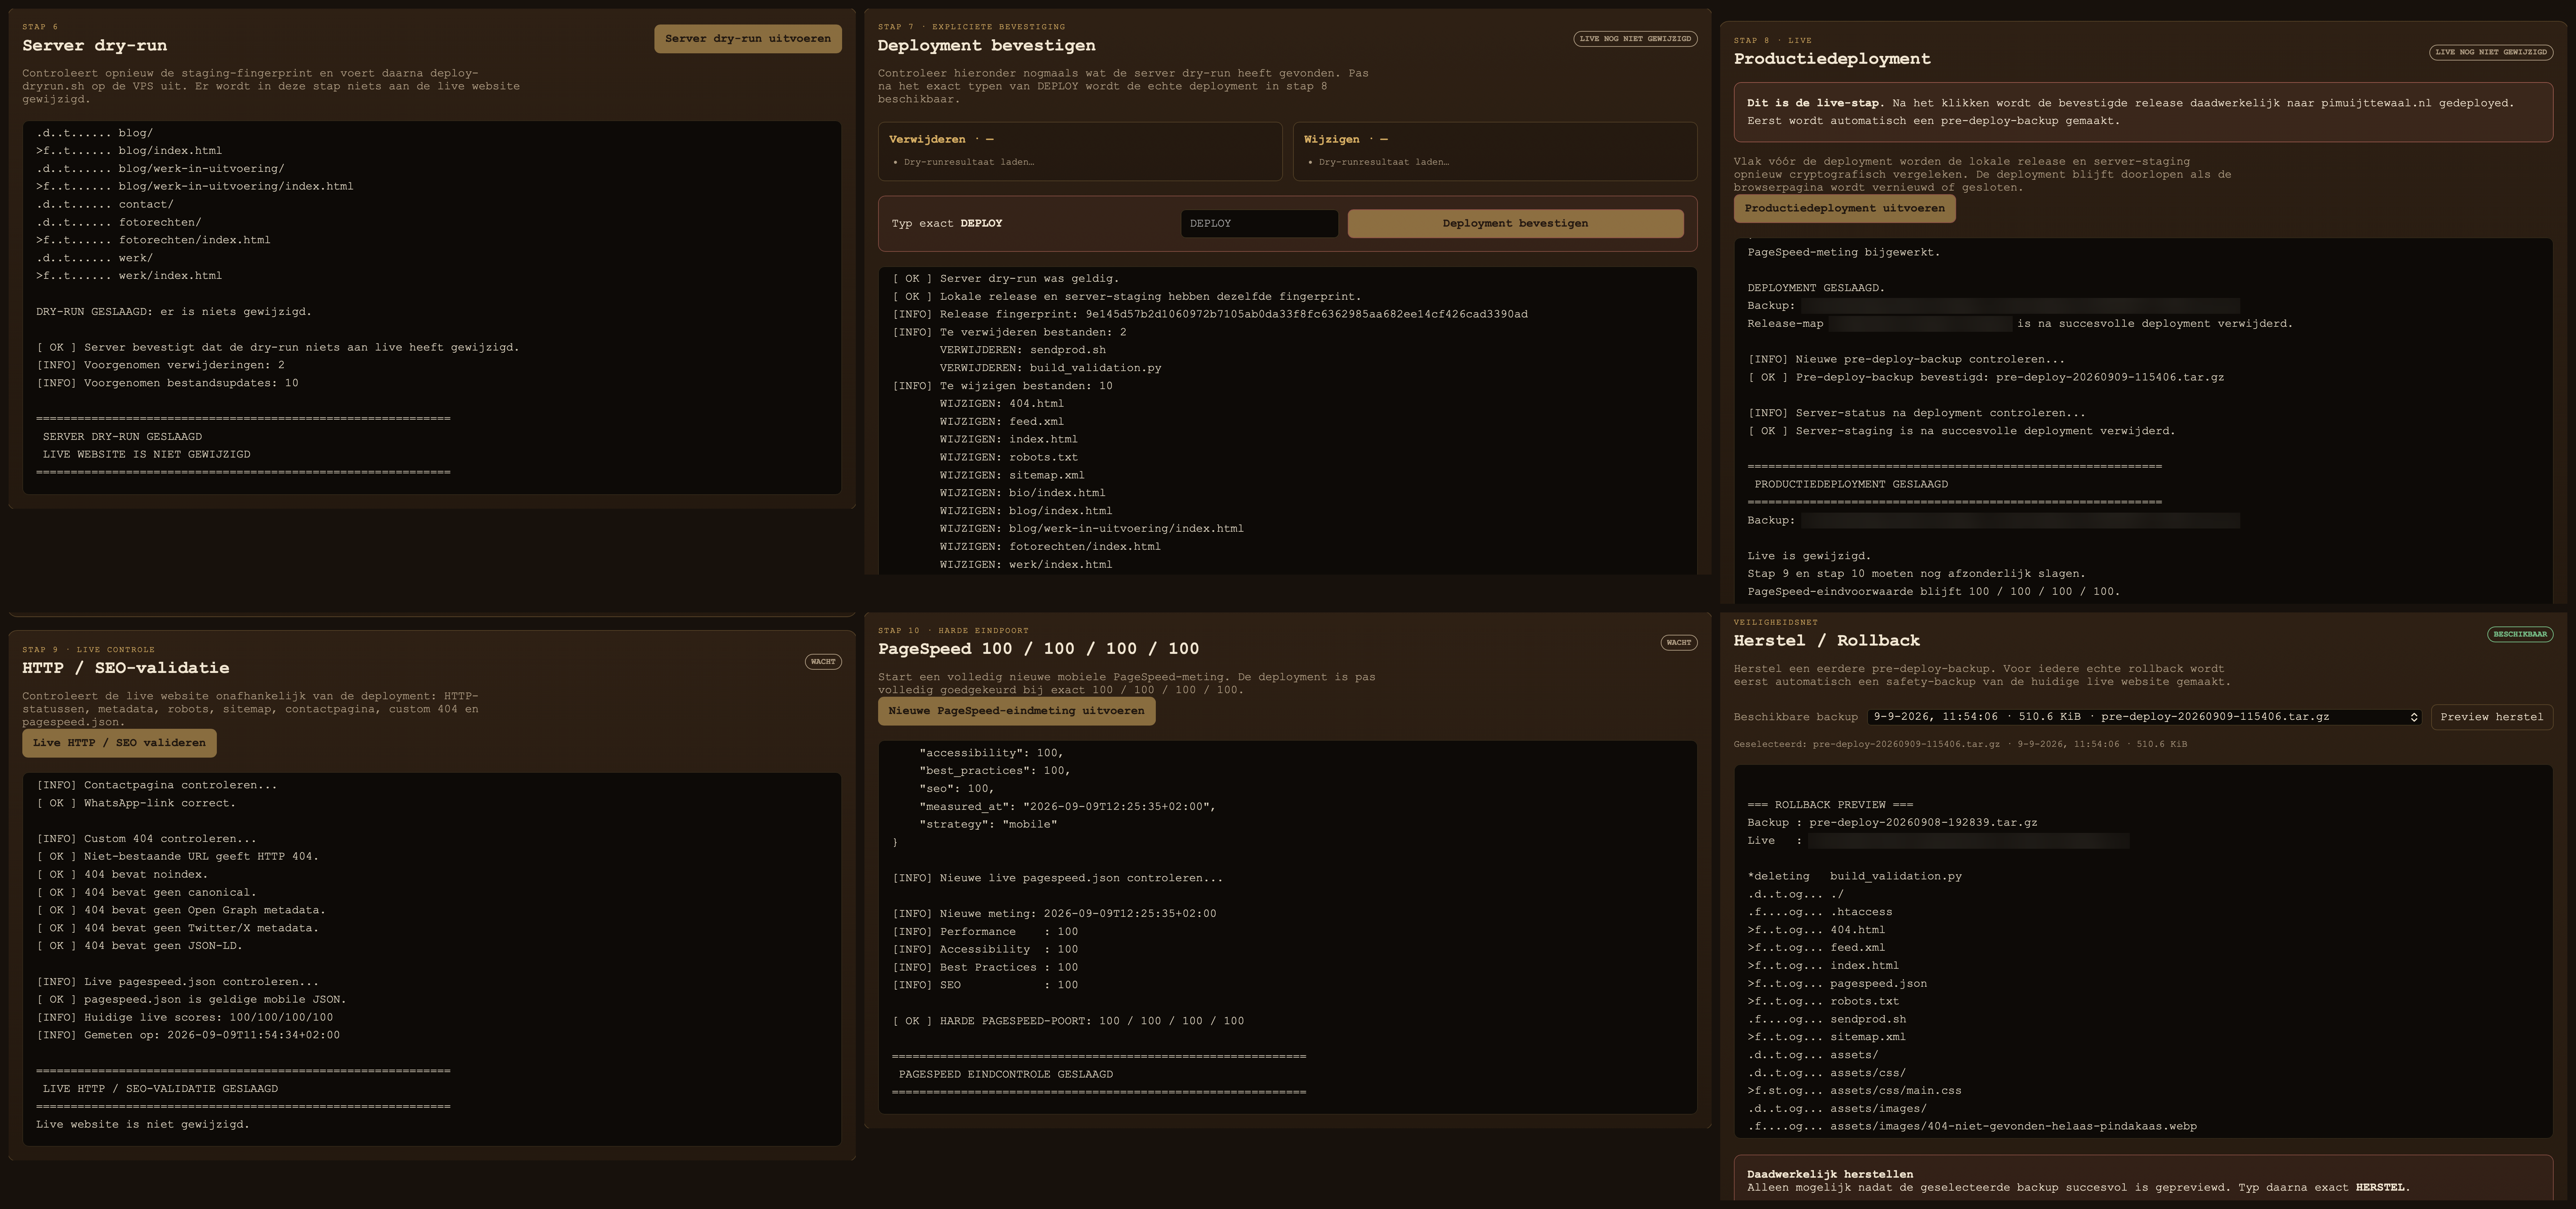Click 'DRY-RUN GESLAAGD: er is niets gewijzigd.' line
The height and width of the screenshot is (1209, 2576).
coord(174,312)
